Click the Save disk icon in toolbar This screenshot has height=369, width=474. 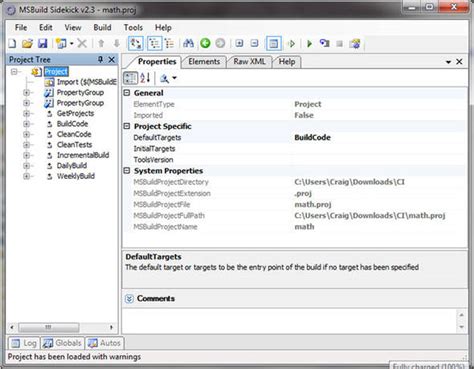click(x=43, y=43)
